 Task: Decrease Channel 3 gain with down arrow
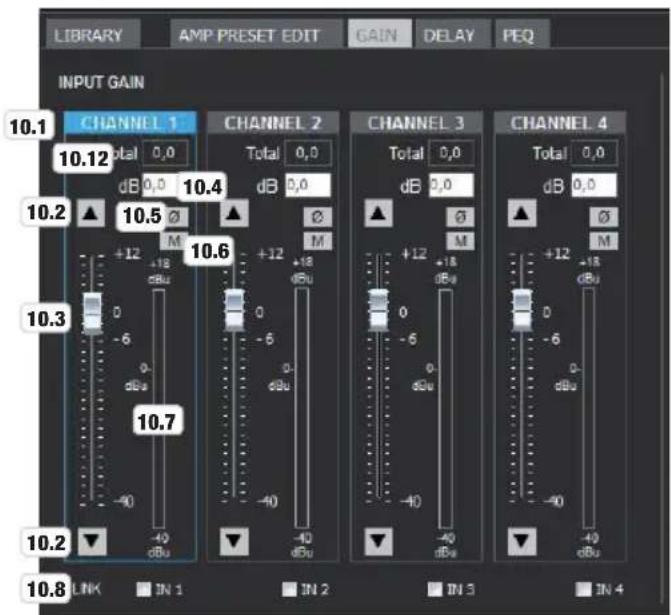pos(378,541)
